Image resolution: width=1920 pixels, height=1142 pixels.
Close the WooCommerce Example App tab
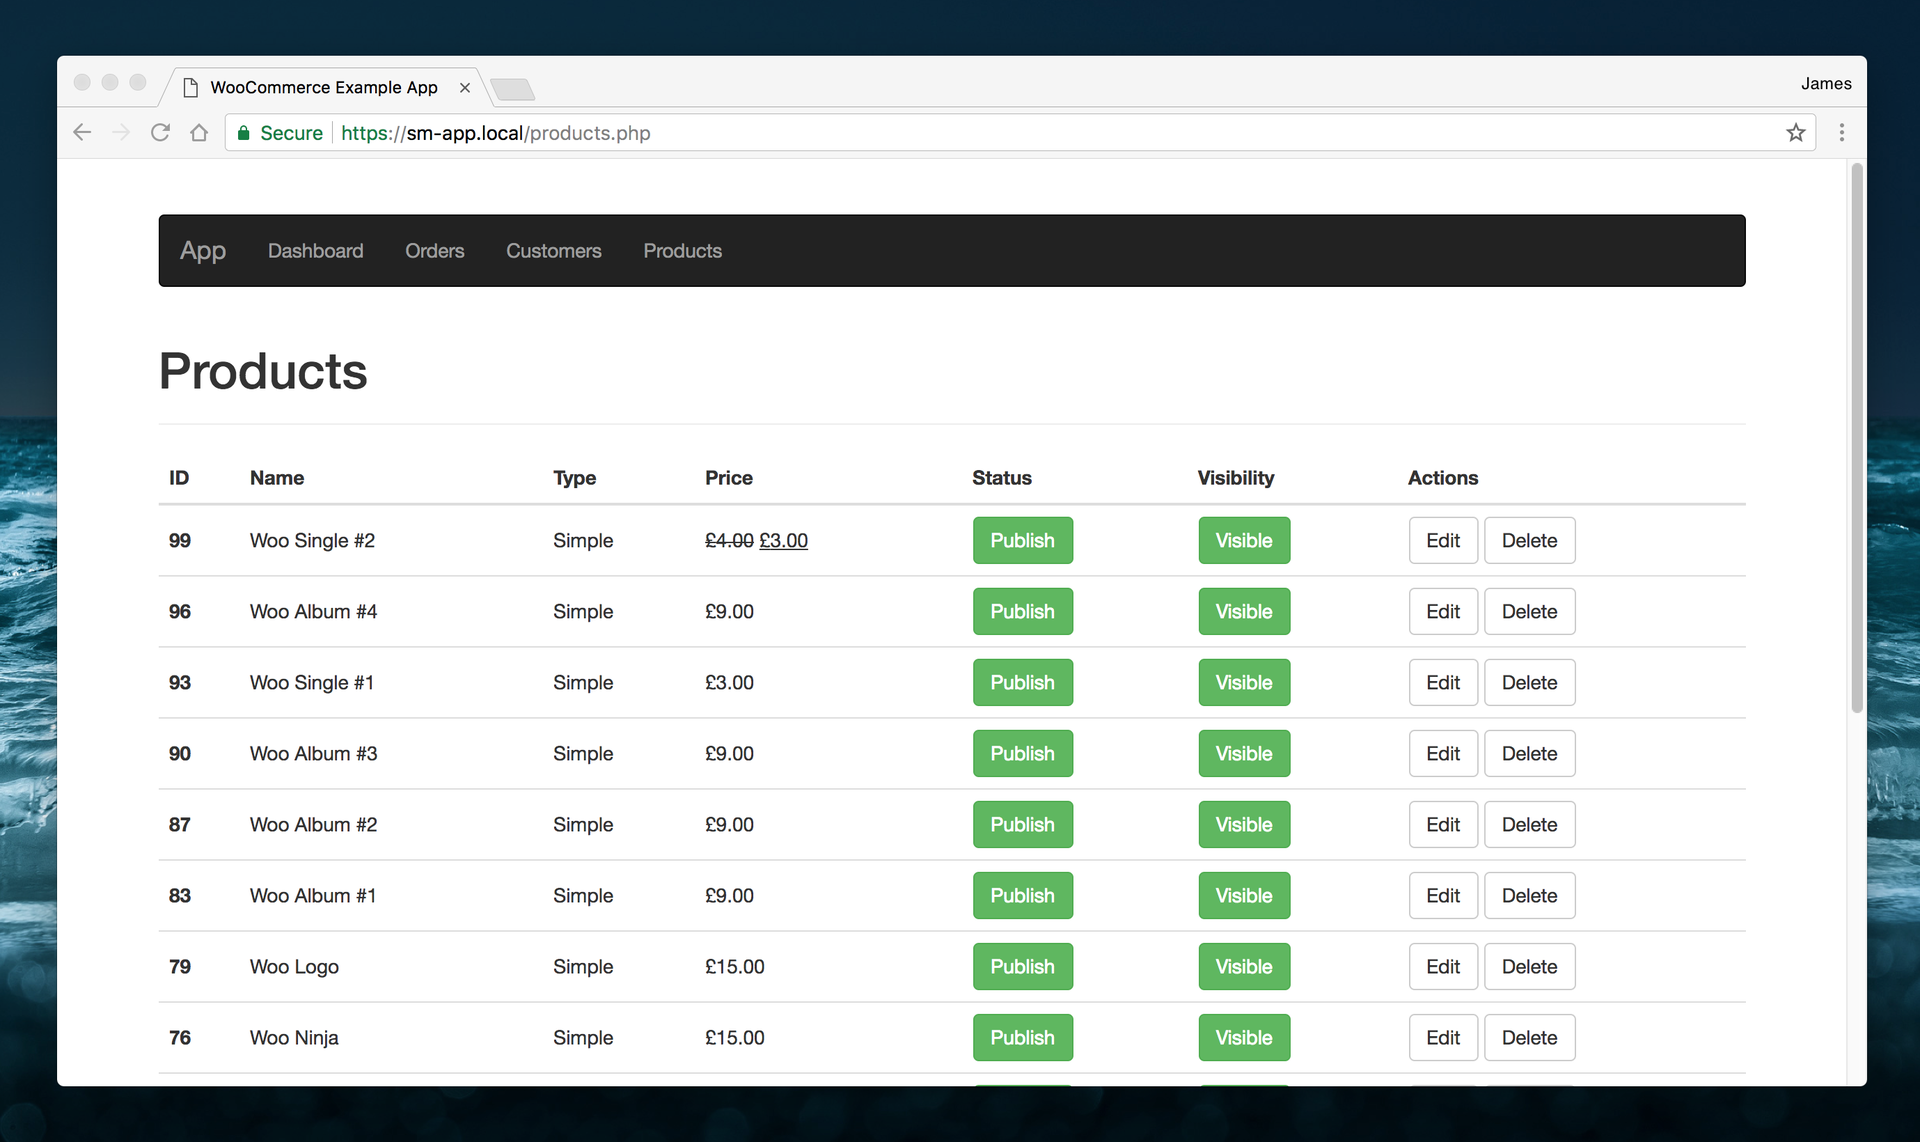464,88
